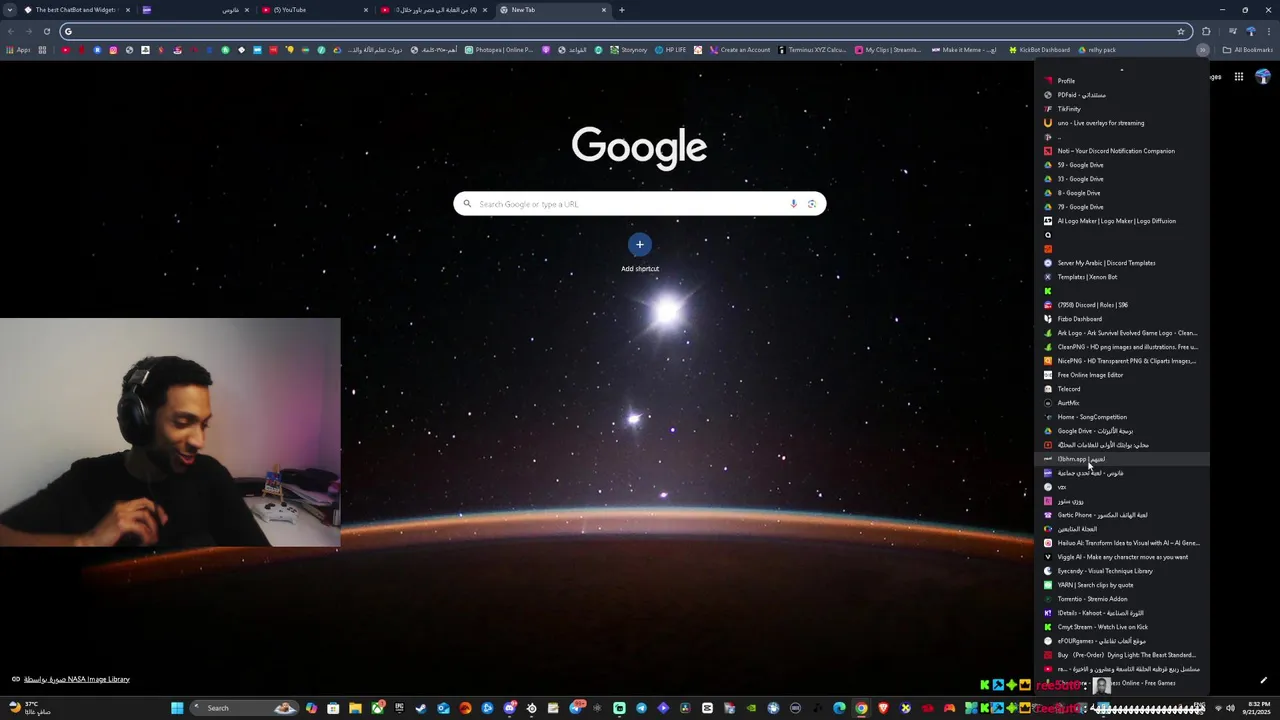1280x720 pixels.
Task: Open Brave browser from the taskbar
Action: pyautogui.click(x=883, y=708)
